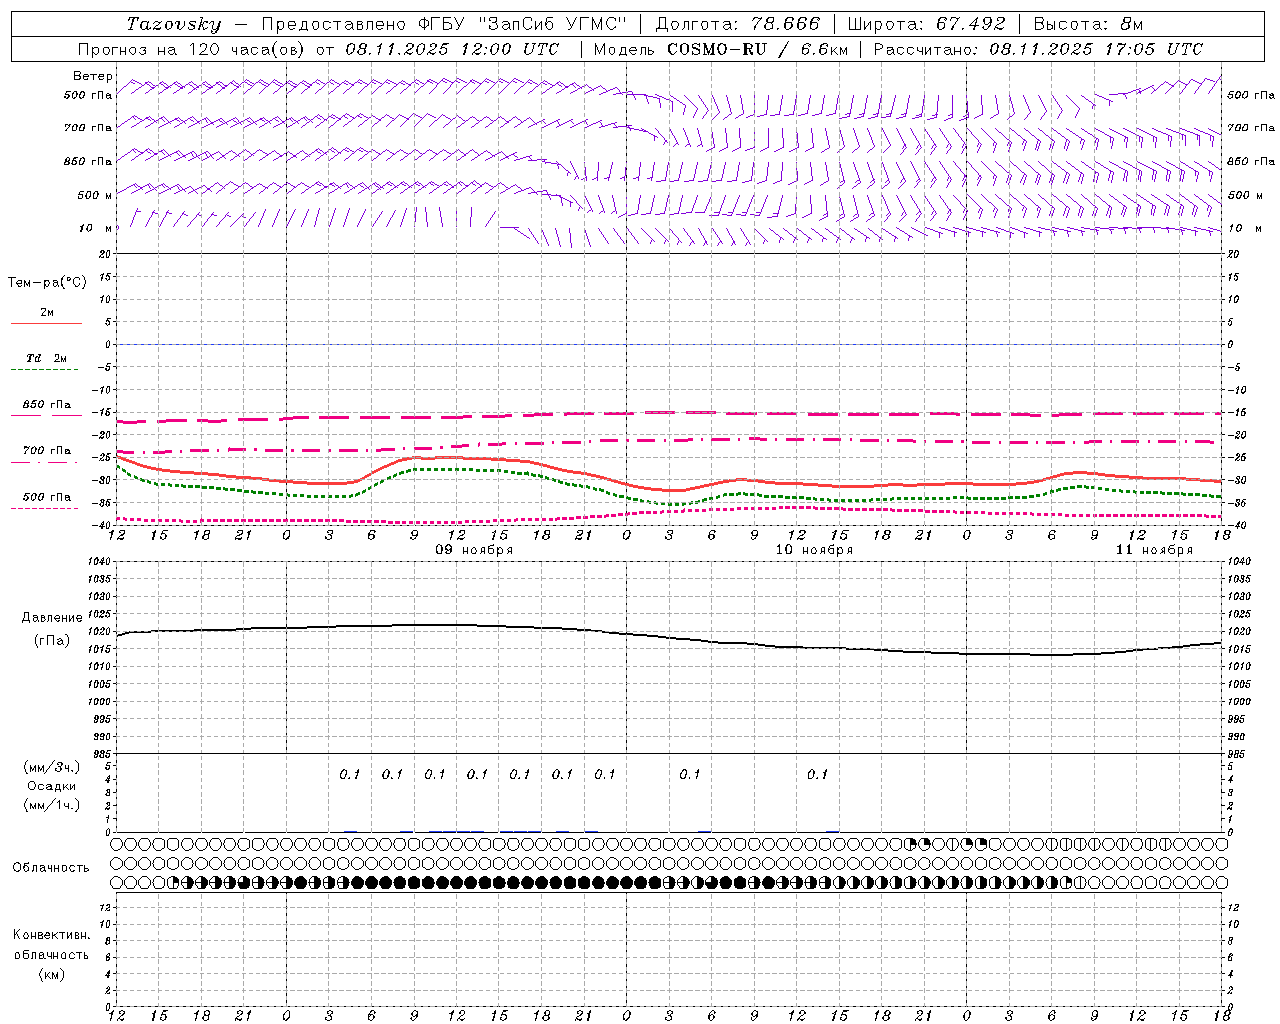The width and height of the screenshot is (1280, 1024).
Task: Click the 850 гПа entry in temperature legend
Action: [46, 405]
